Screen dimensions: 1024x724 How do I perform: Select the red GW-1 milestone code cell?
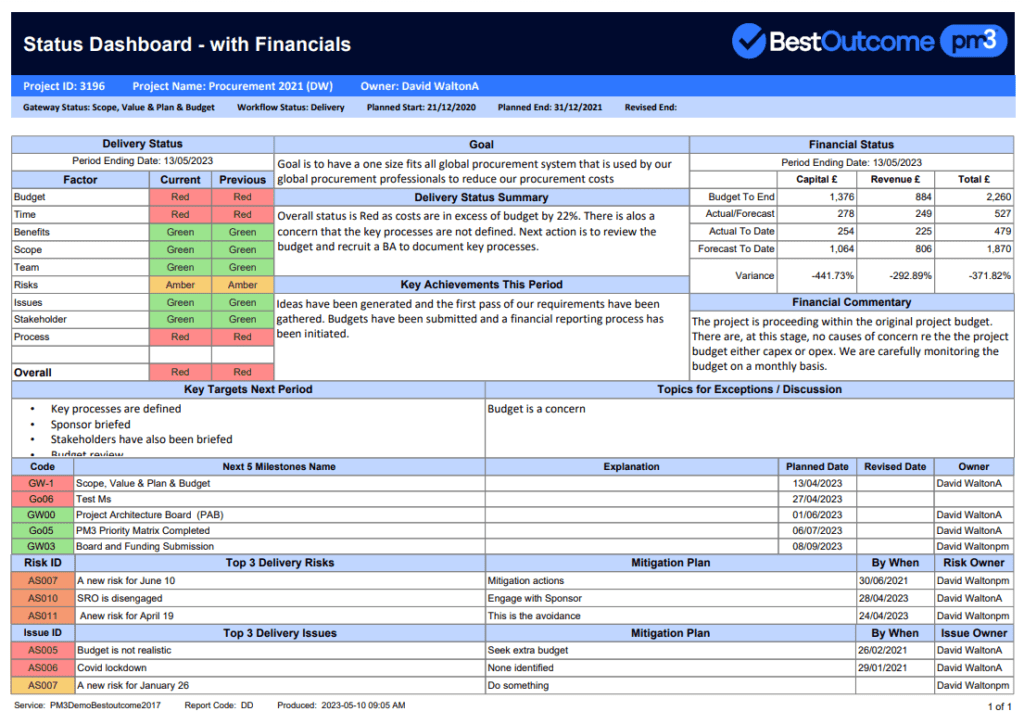[x=42, y=484]
